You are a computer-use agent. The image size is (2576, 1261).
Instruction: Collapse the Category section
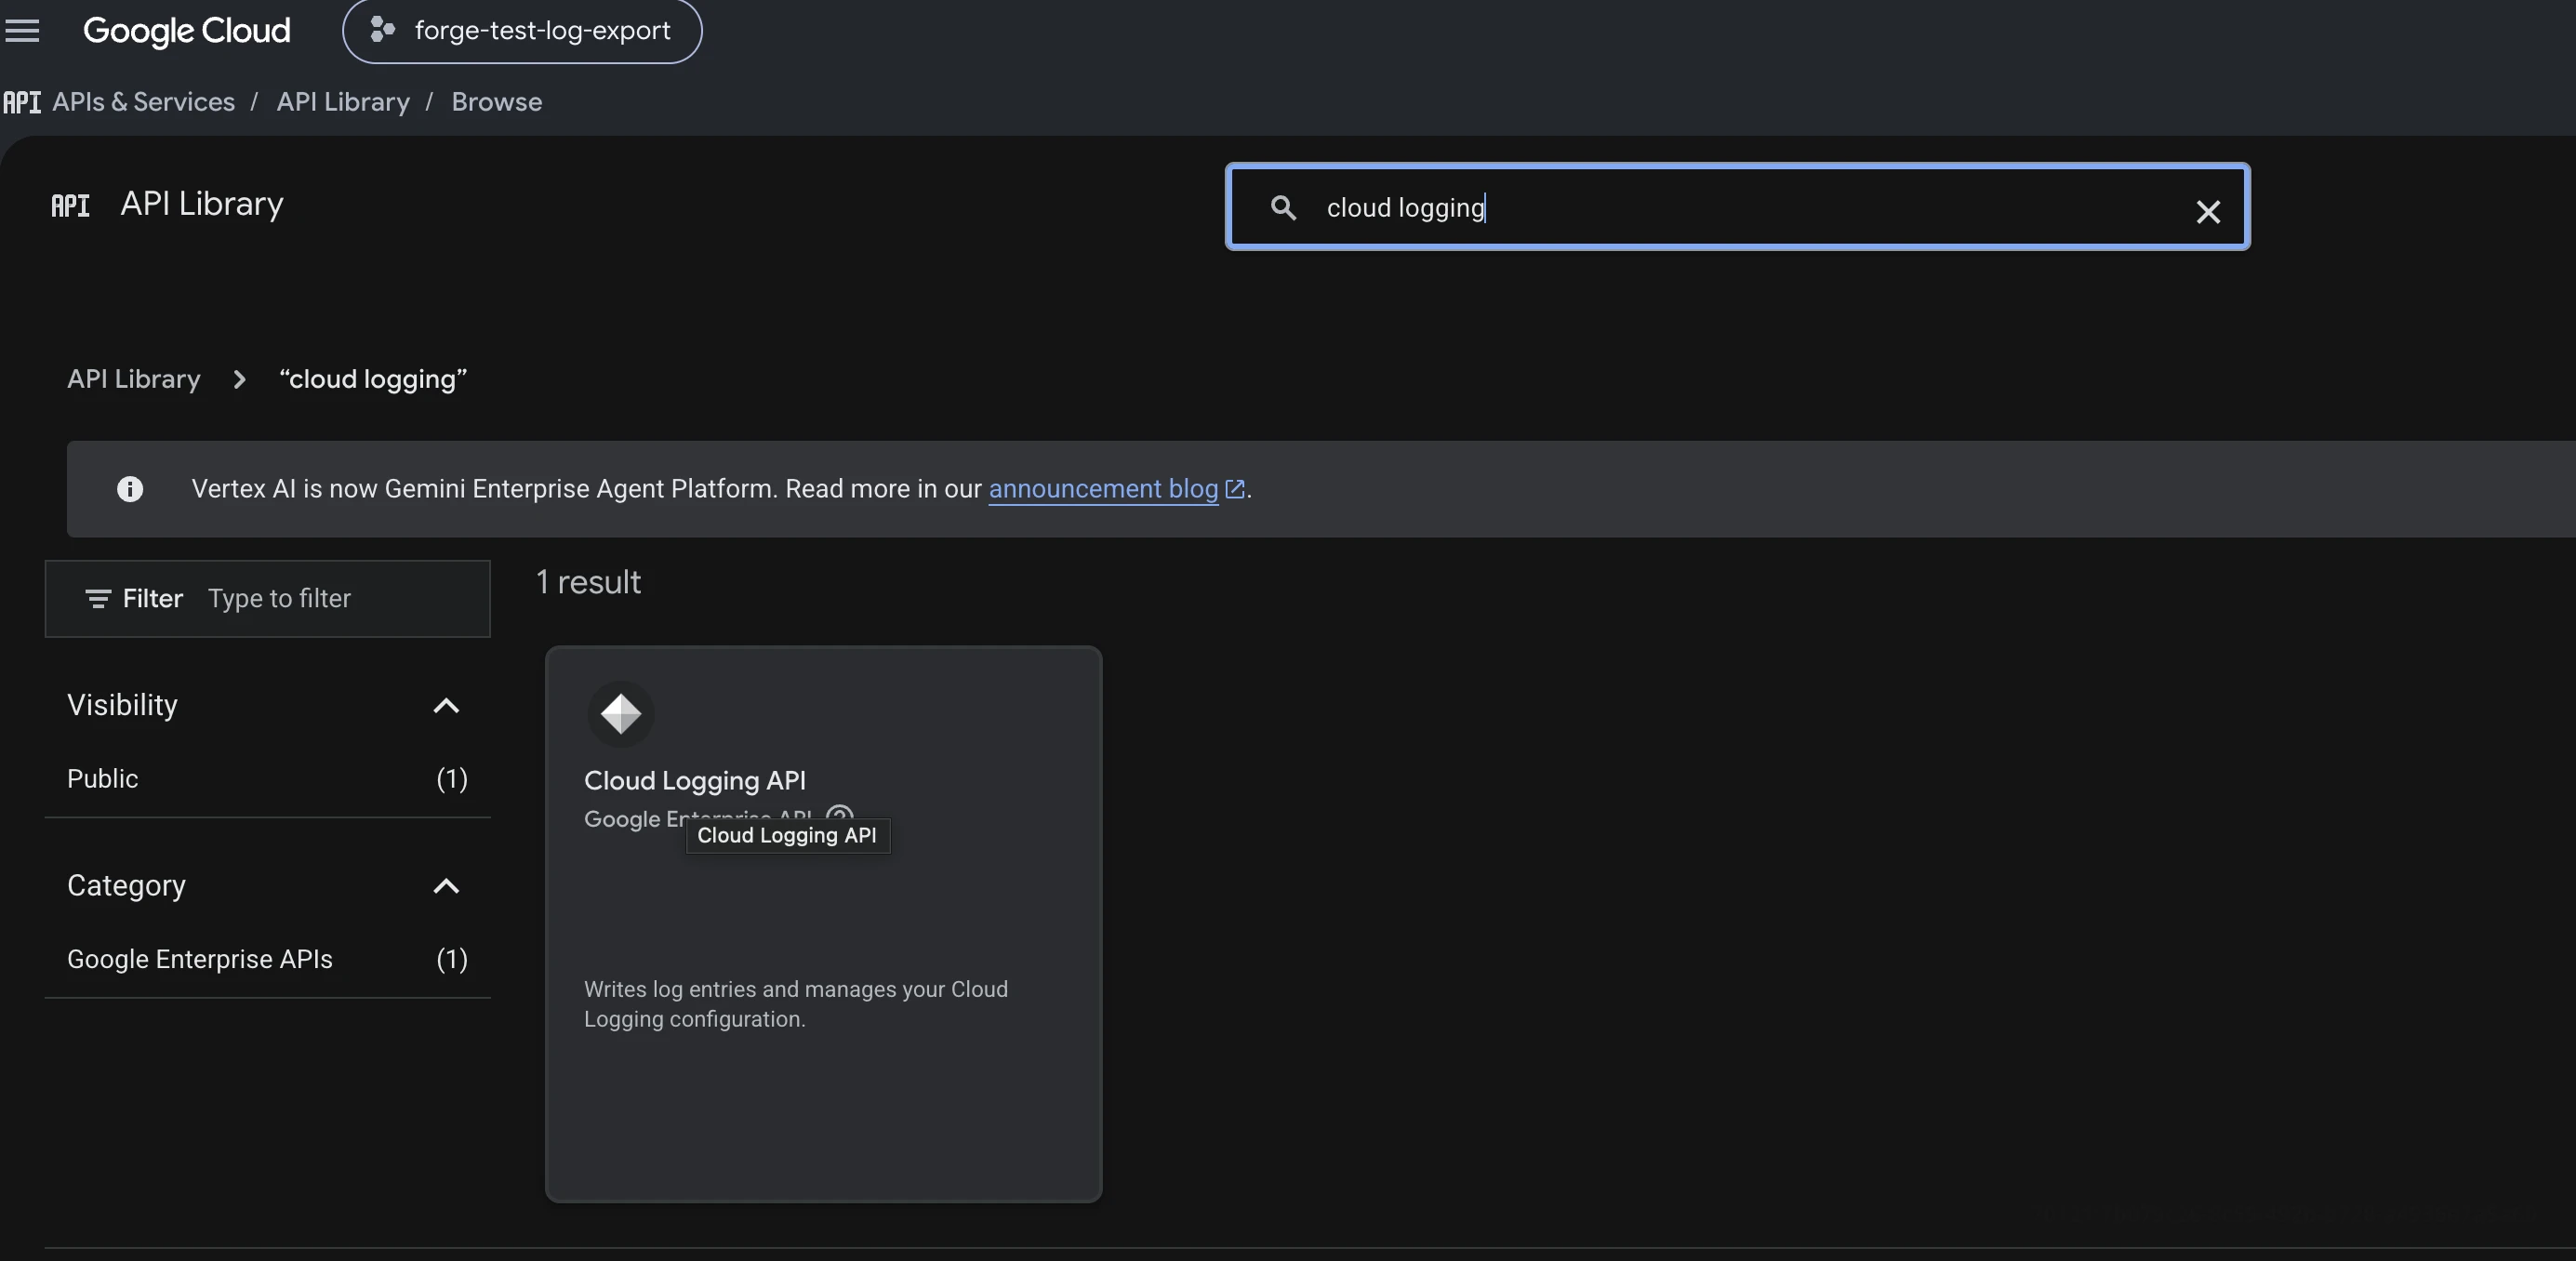point(446,886)
